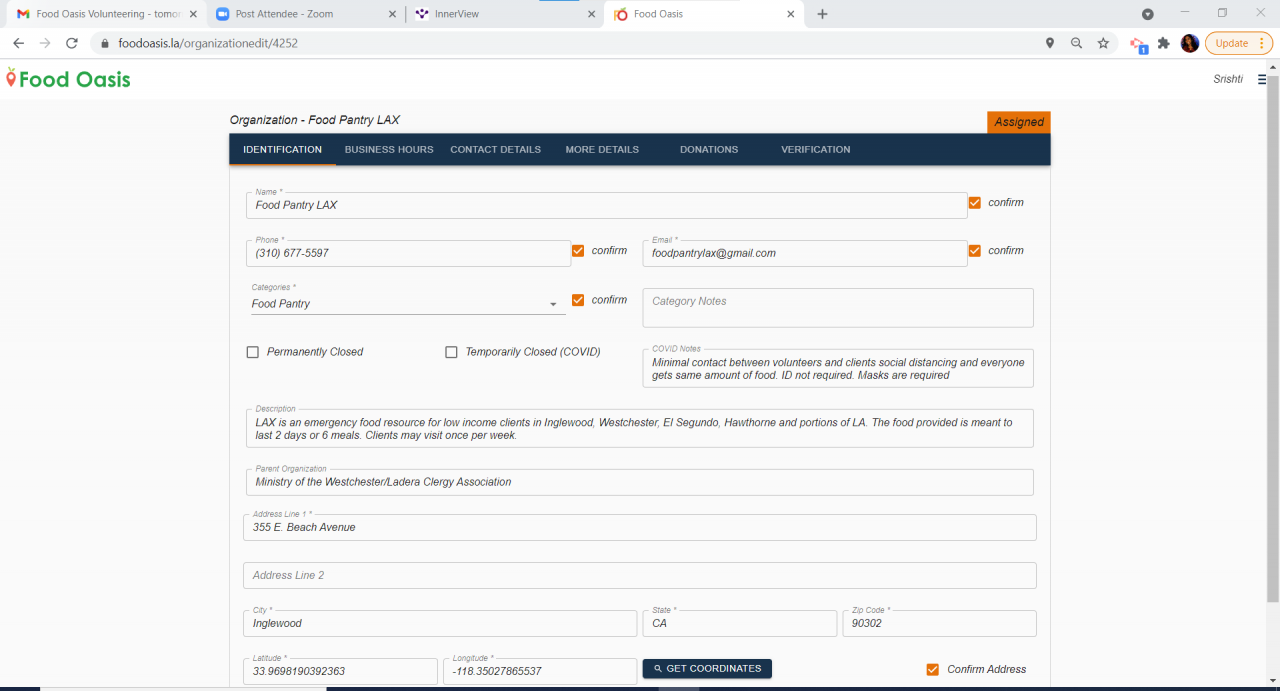Open the Business Hours tab
Viewport: 1280px width, 691px height.
pyautogui.click(x=389, y=150)
